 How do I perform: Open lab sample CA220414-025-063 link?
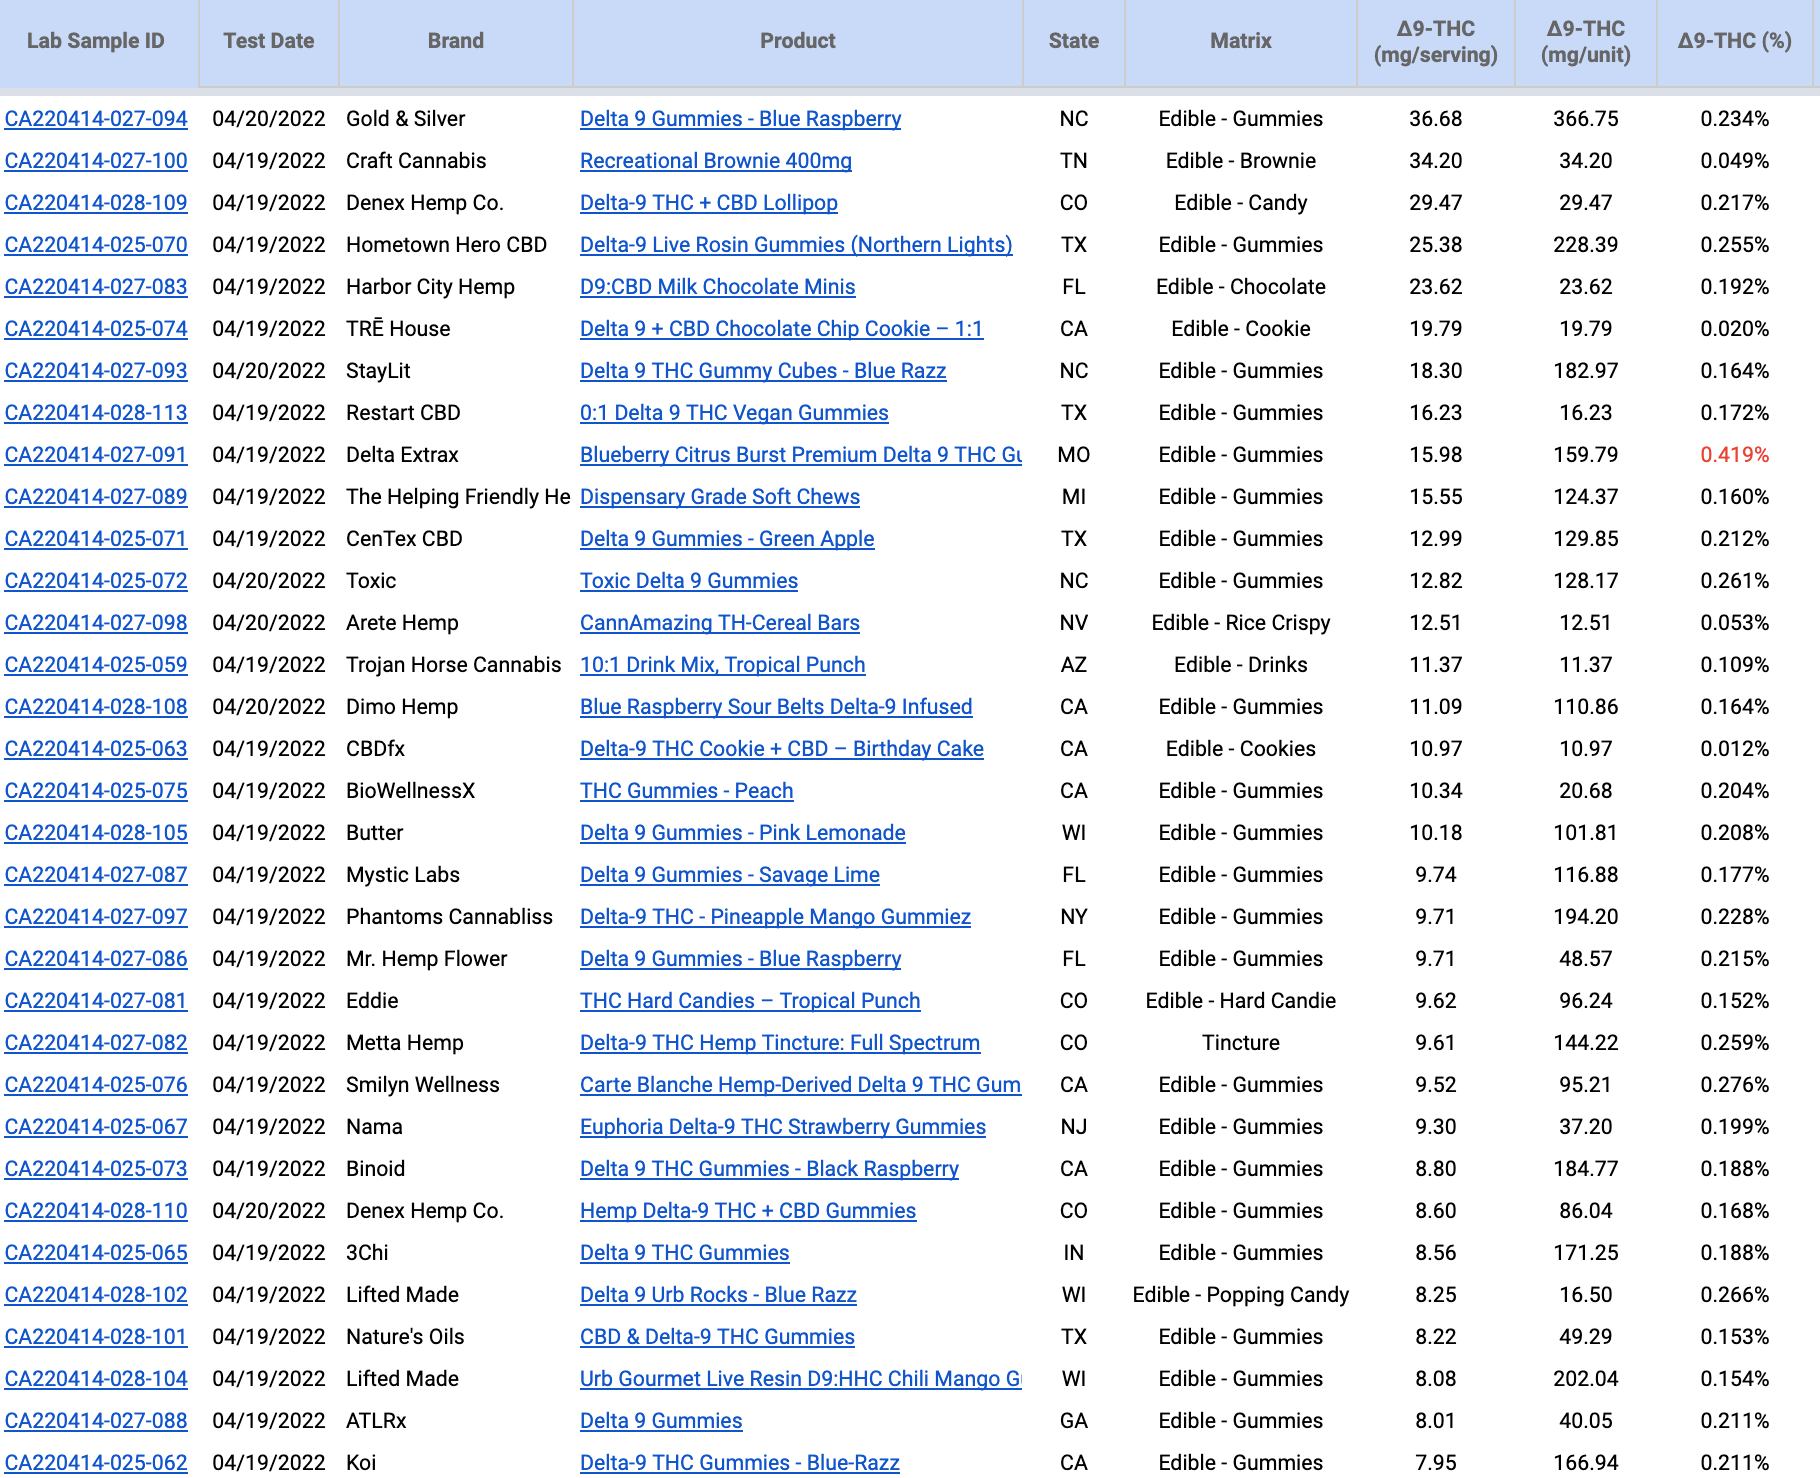[96, 749]
